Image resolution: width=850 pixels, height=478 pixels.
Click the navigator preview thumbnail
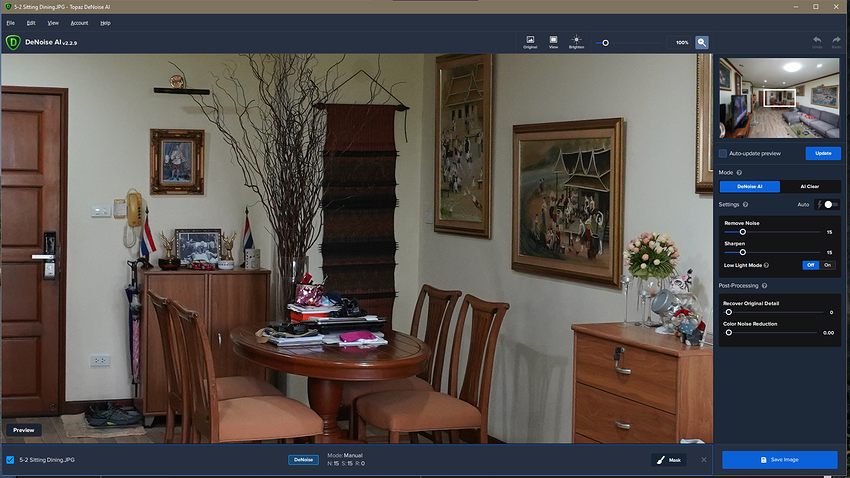click(780, 98)
